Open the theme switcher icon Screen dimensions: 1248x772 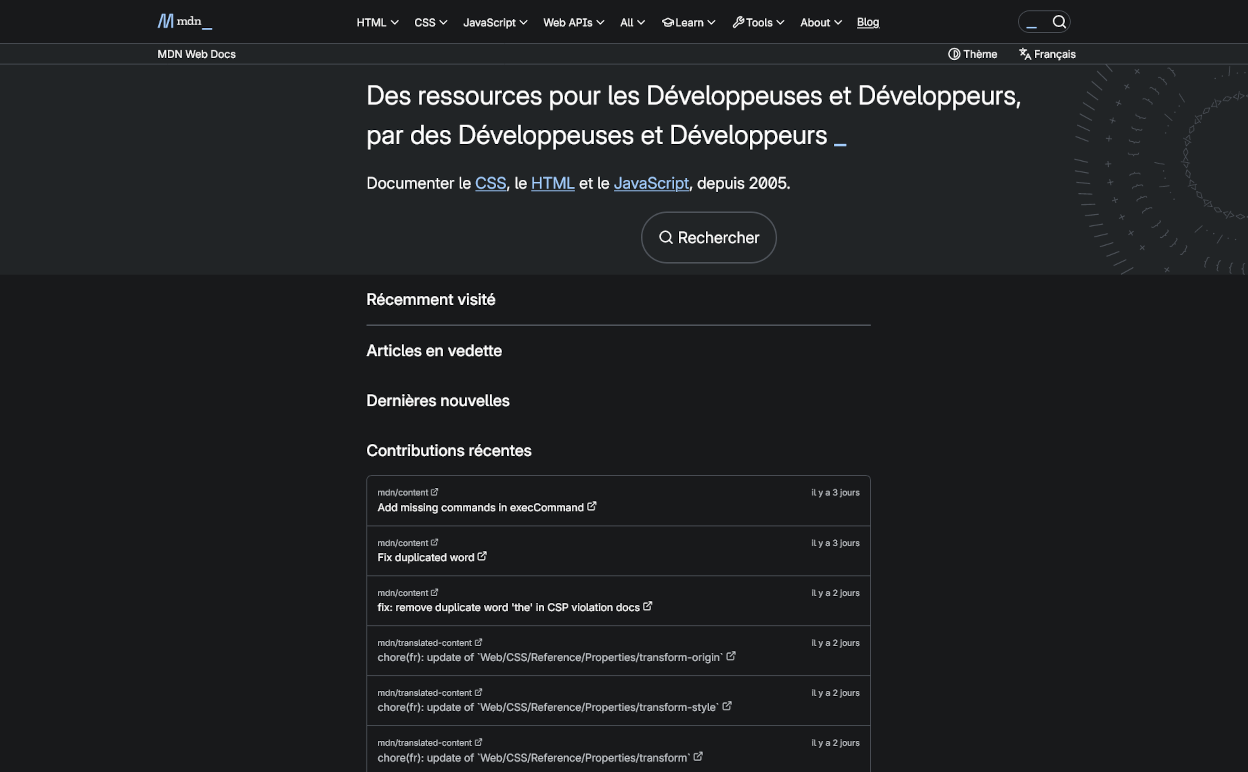[x=954, y=54]
